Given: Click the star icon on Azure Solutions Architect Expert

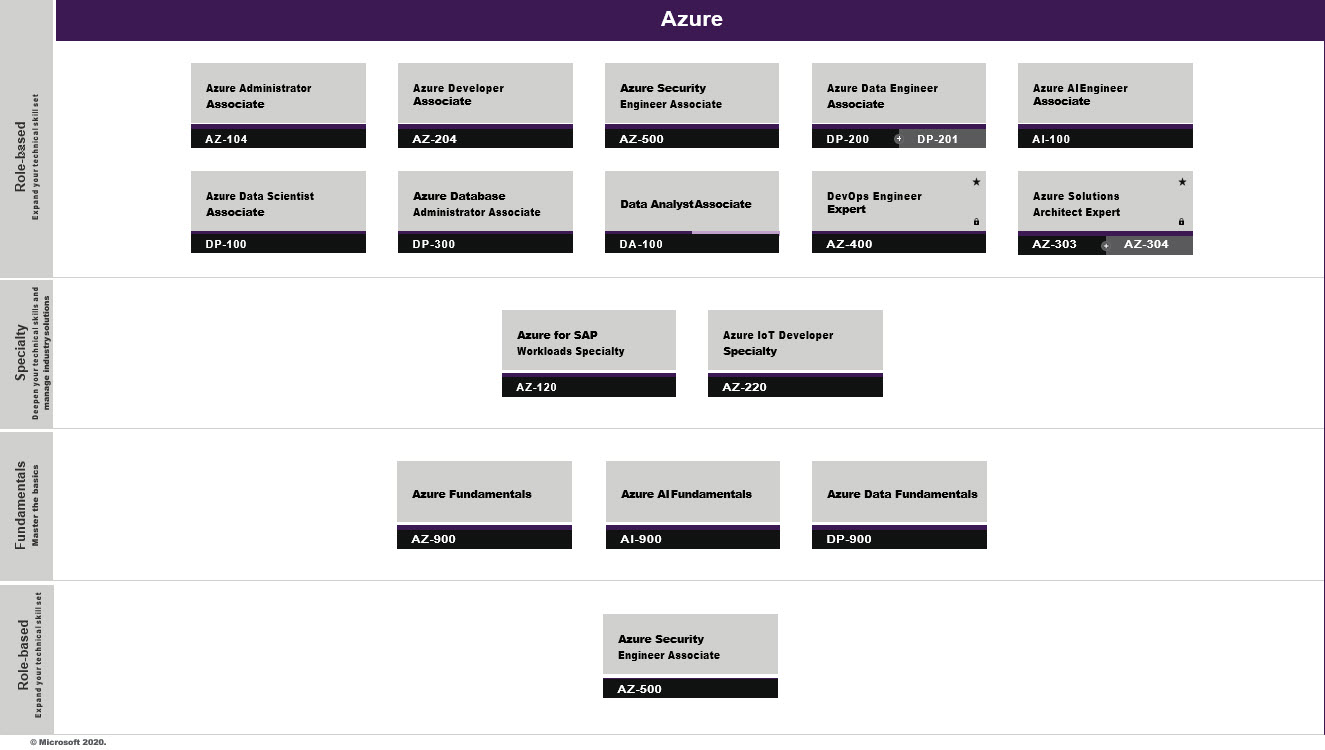Looking at the screenshot, I should coord(1182,182).
